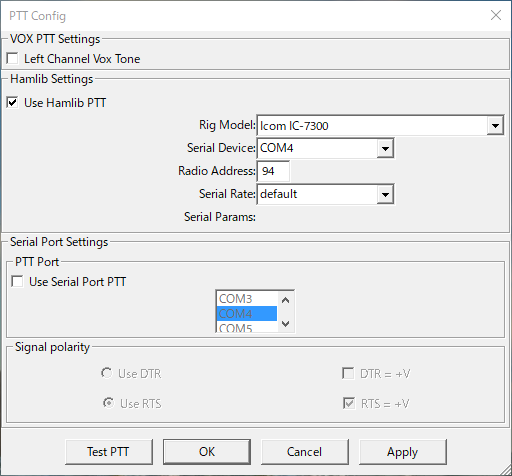Enable Use Serial Port PTT
Screen dimensions: 512x476
[17, 282]
